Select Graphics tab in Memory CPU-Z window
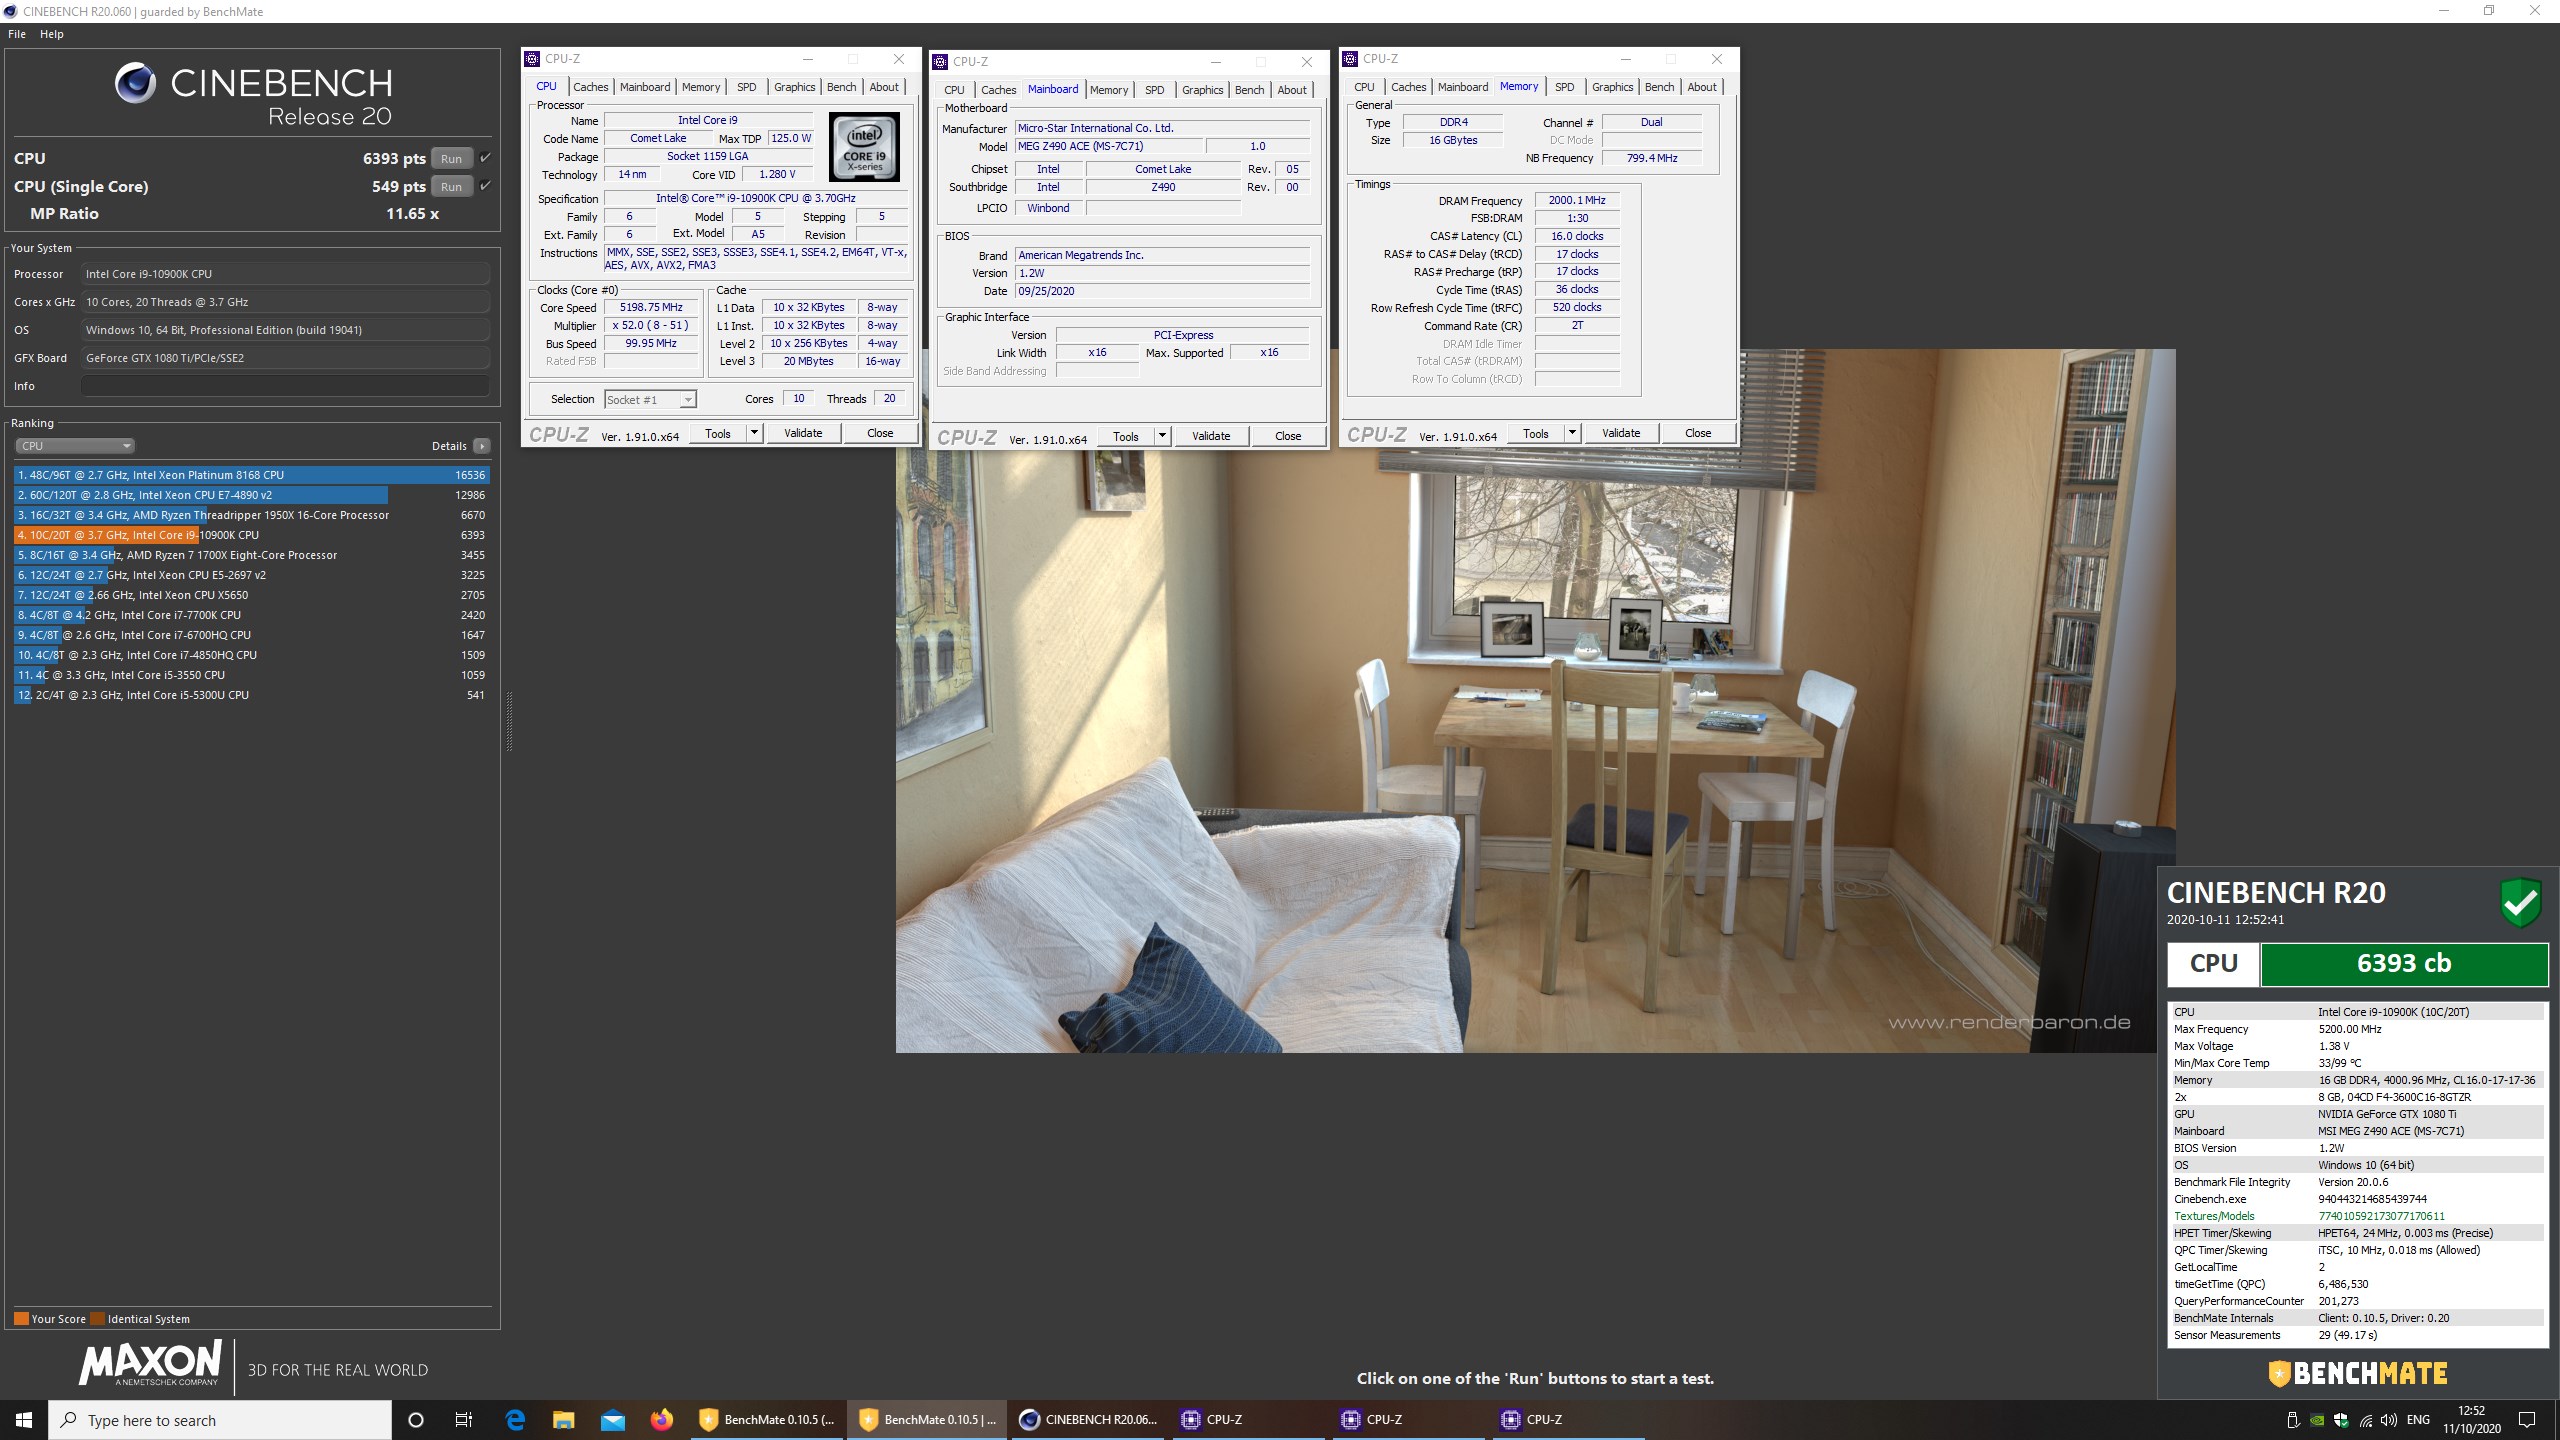Screen dimensions: 2560x1440 point(1612,87)
